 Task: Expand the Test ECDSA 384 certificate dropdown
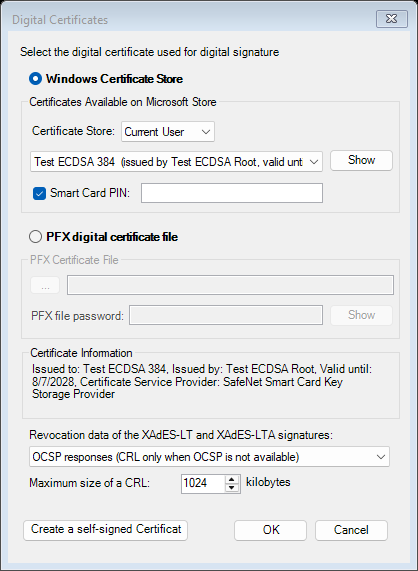[x=176, y=162]
